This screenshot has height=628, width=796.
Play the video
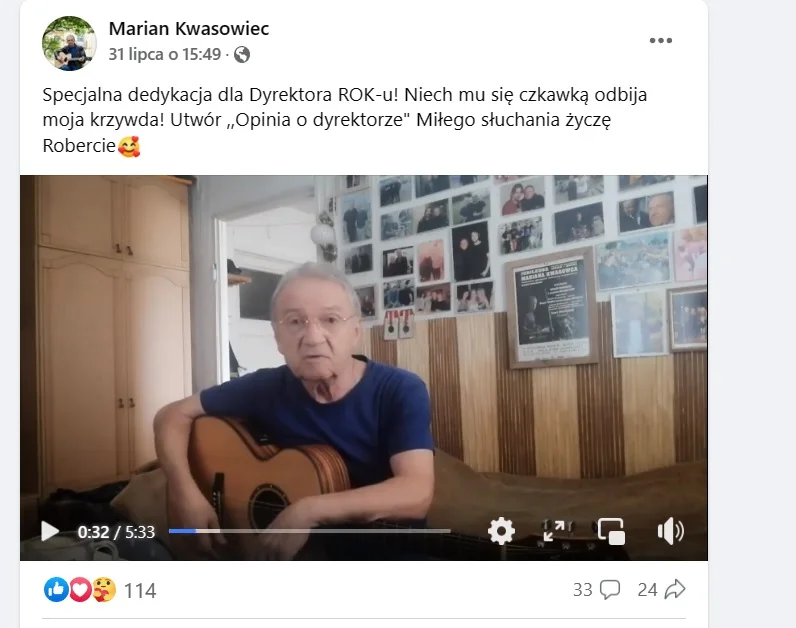[50, 532]
